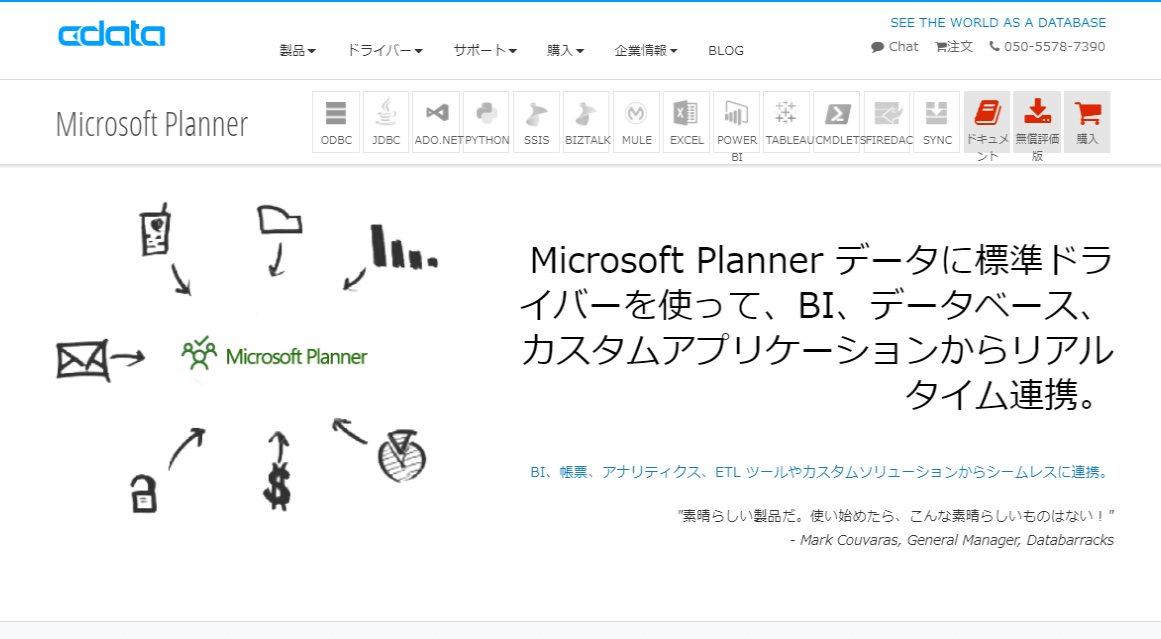Screen dimensions: 1161x639
Task: Click the Mark Couvaras testimonial attribution
Action: [x=951, y=540]
